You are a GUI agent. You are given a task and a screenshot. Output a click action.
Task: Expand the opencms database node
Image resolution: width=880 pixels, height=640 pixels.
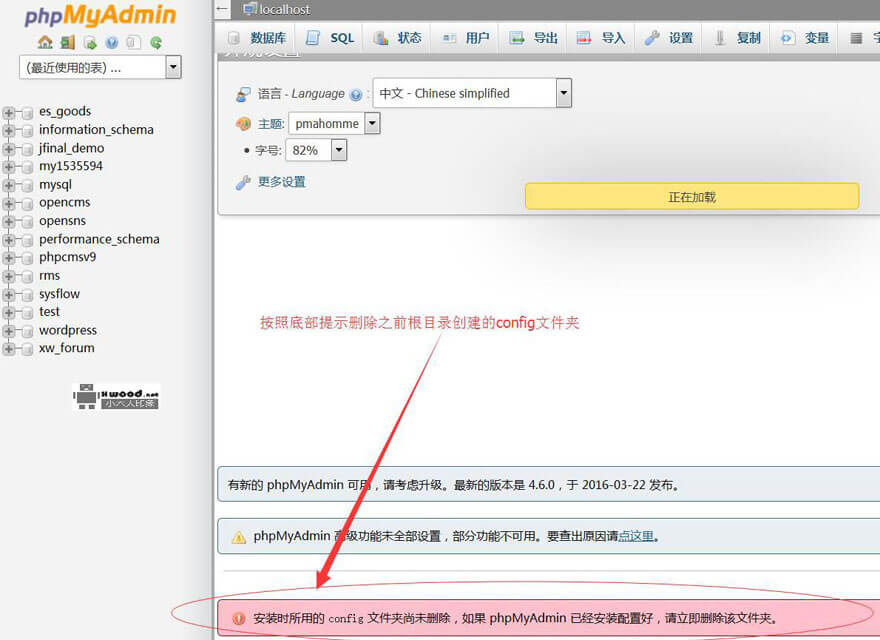8,203
